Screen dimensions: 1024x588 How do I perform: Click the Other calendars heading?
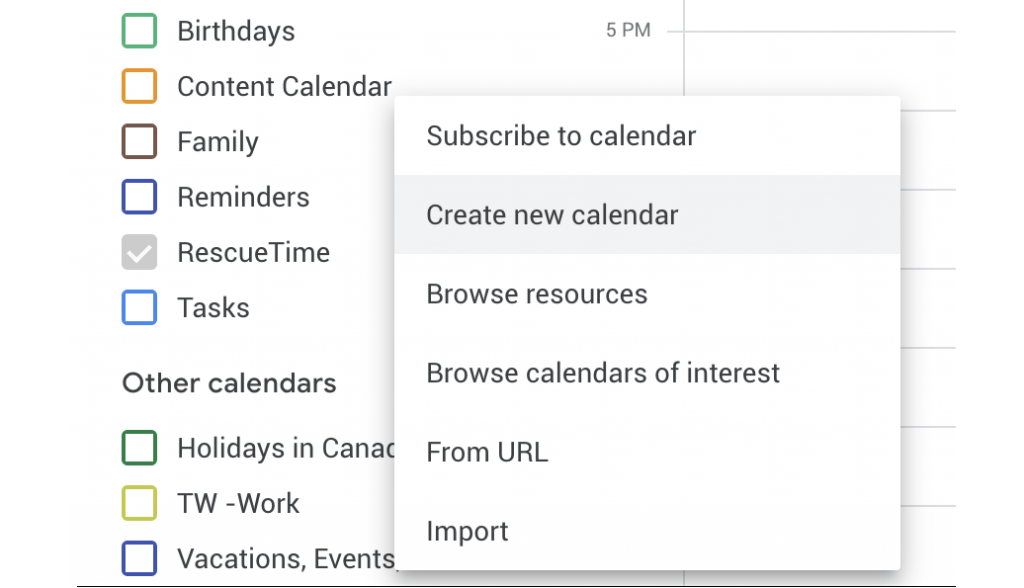point(229,383)
